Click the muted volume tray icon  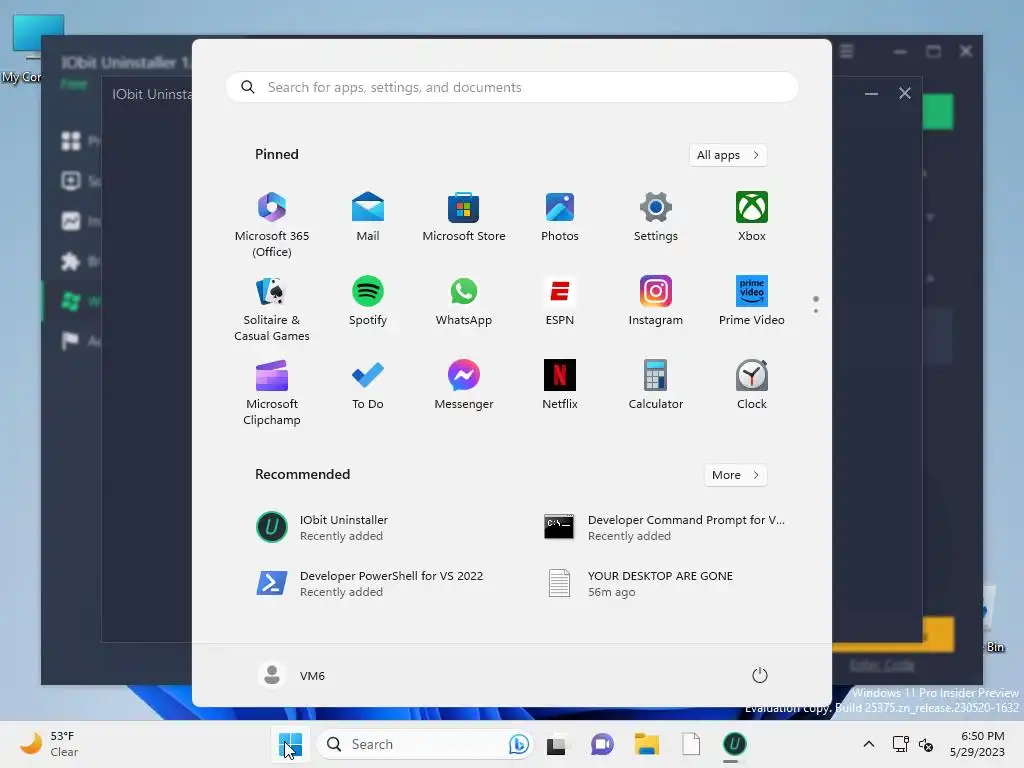[x=926, y=744]
